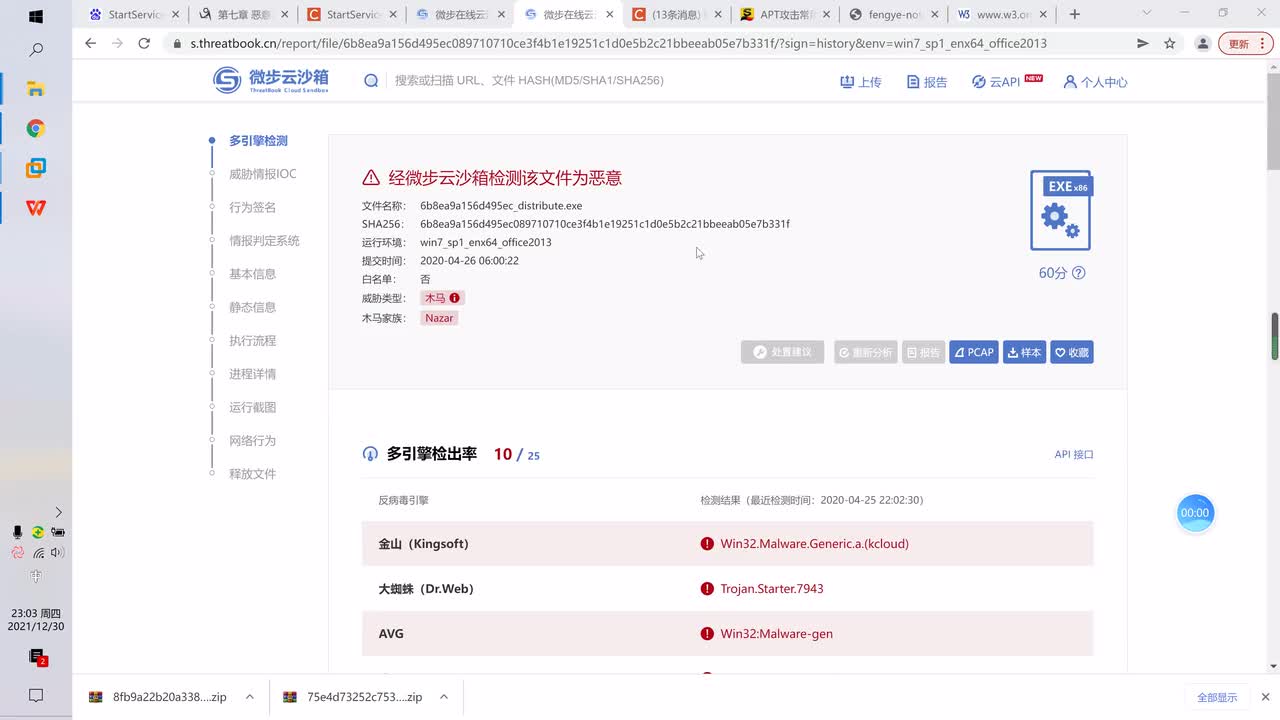Expand menu for 75e4d73252c753 zip download

[444, 697]
